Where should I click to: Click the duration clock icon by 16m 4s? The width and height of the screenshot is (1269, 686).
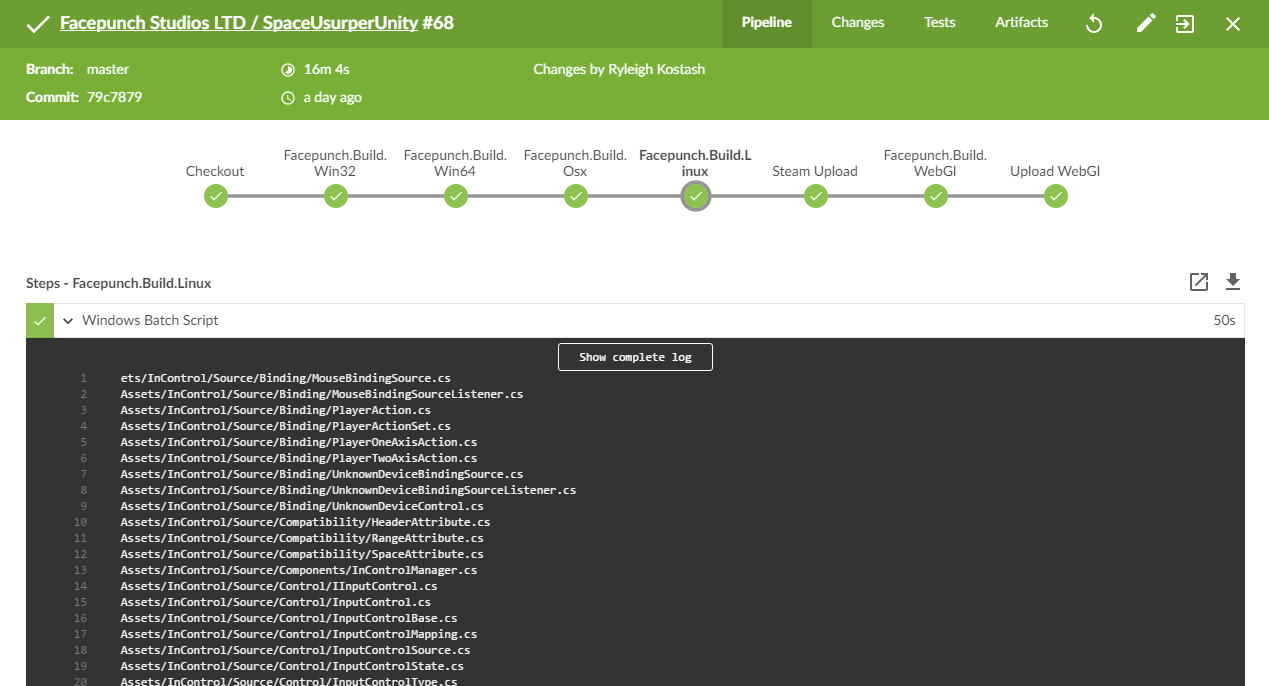[288, 70]
